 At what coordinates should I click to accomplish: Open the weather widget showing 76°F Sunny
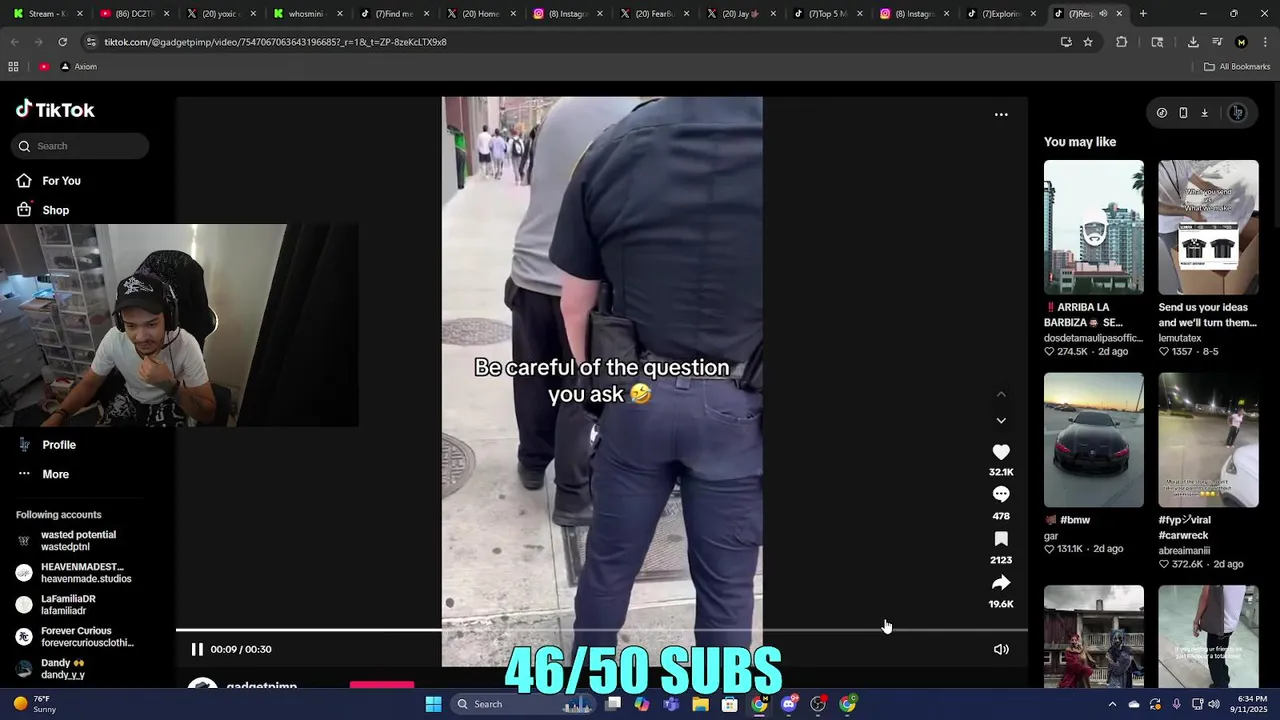(34, 704)
